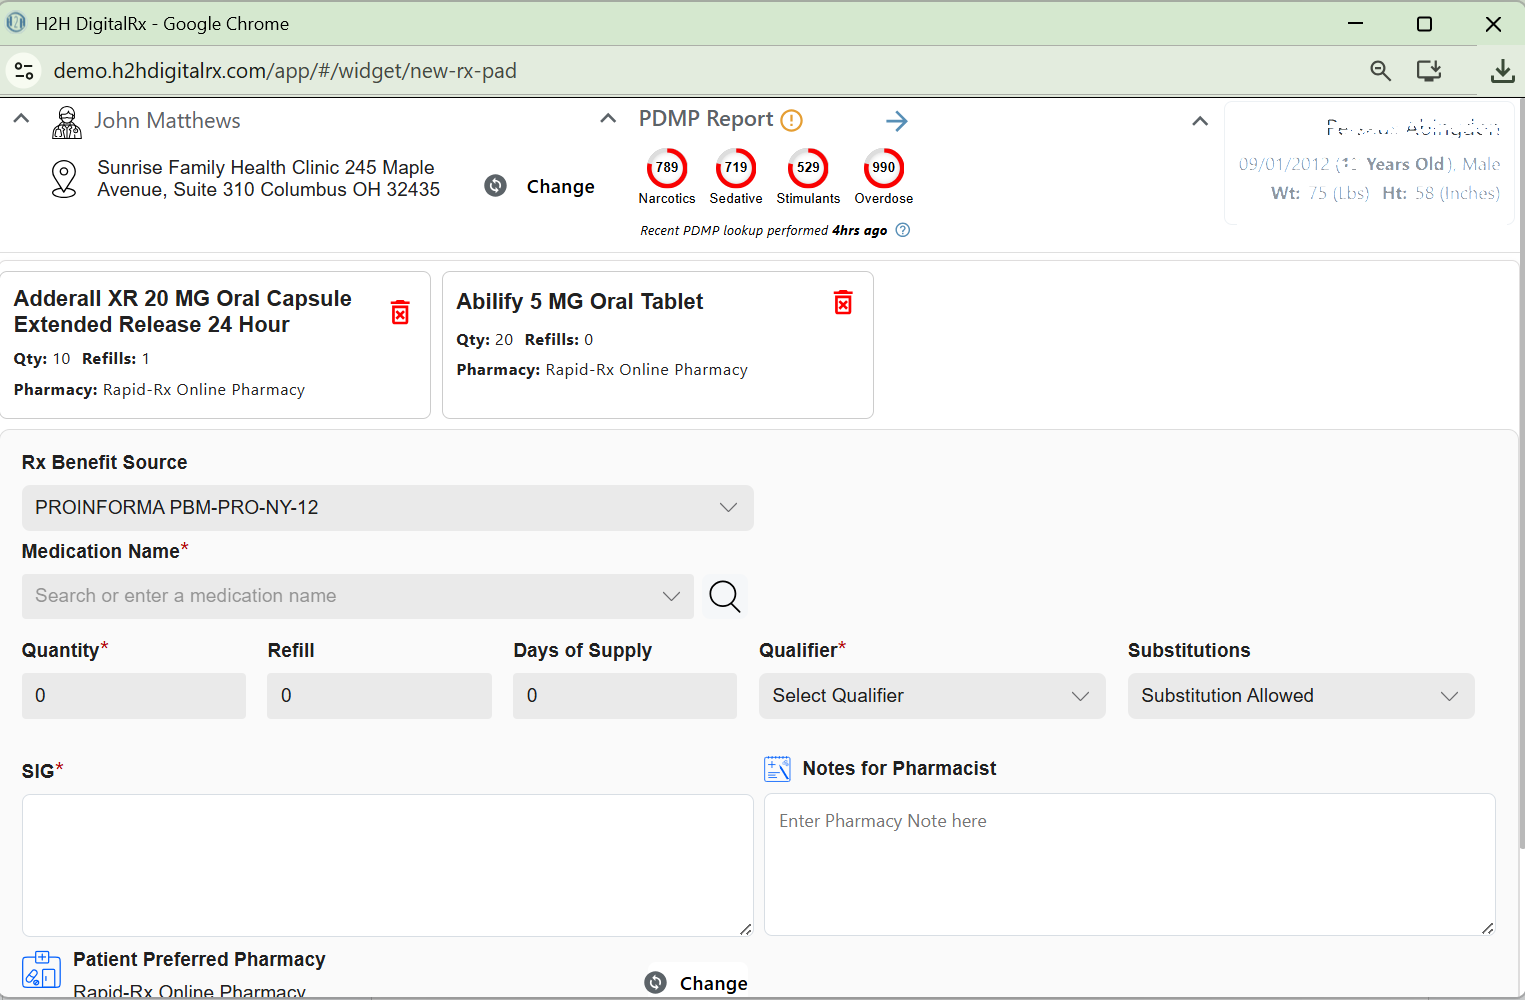Collapse the PDMP Report panel
Screen dimensions: 1525x1000
[608, 119]
